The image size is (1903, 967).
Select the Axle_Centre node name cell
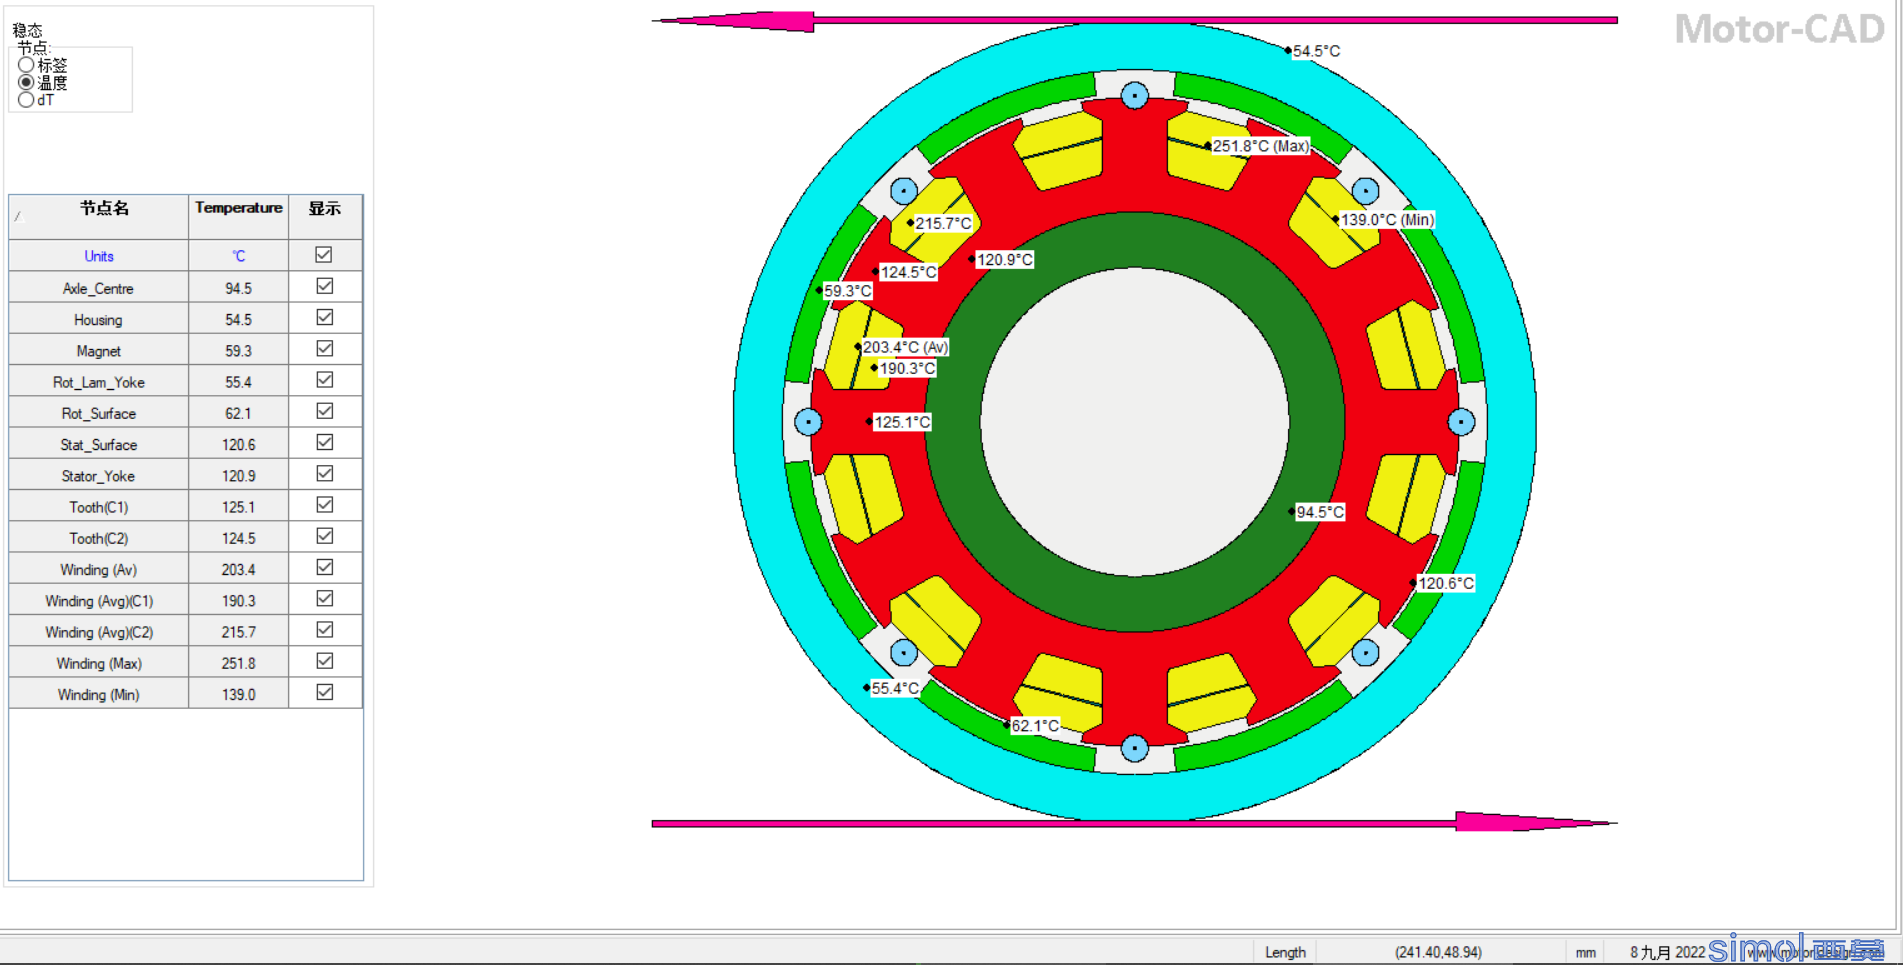click(99, 288)
